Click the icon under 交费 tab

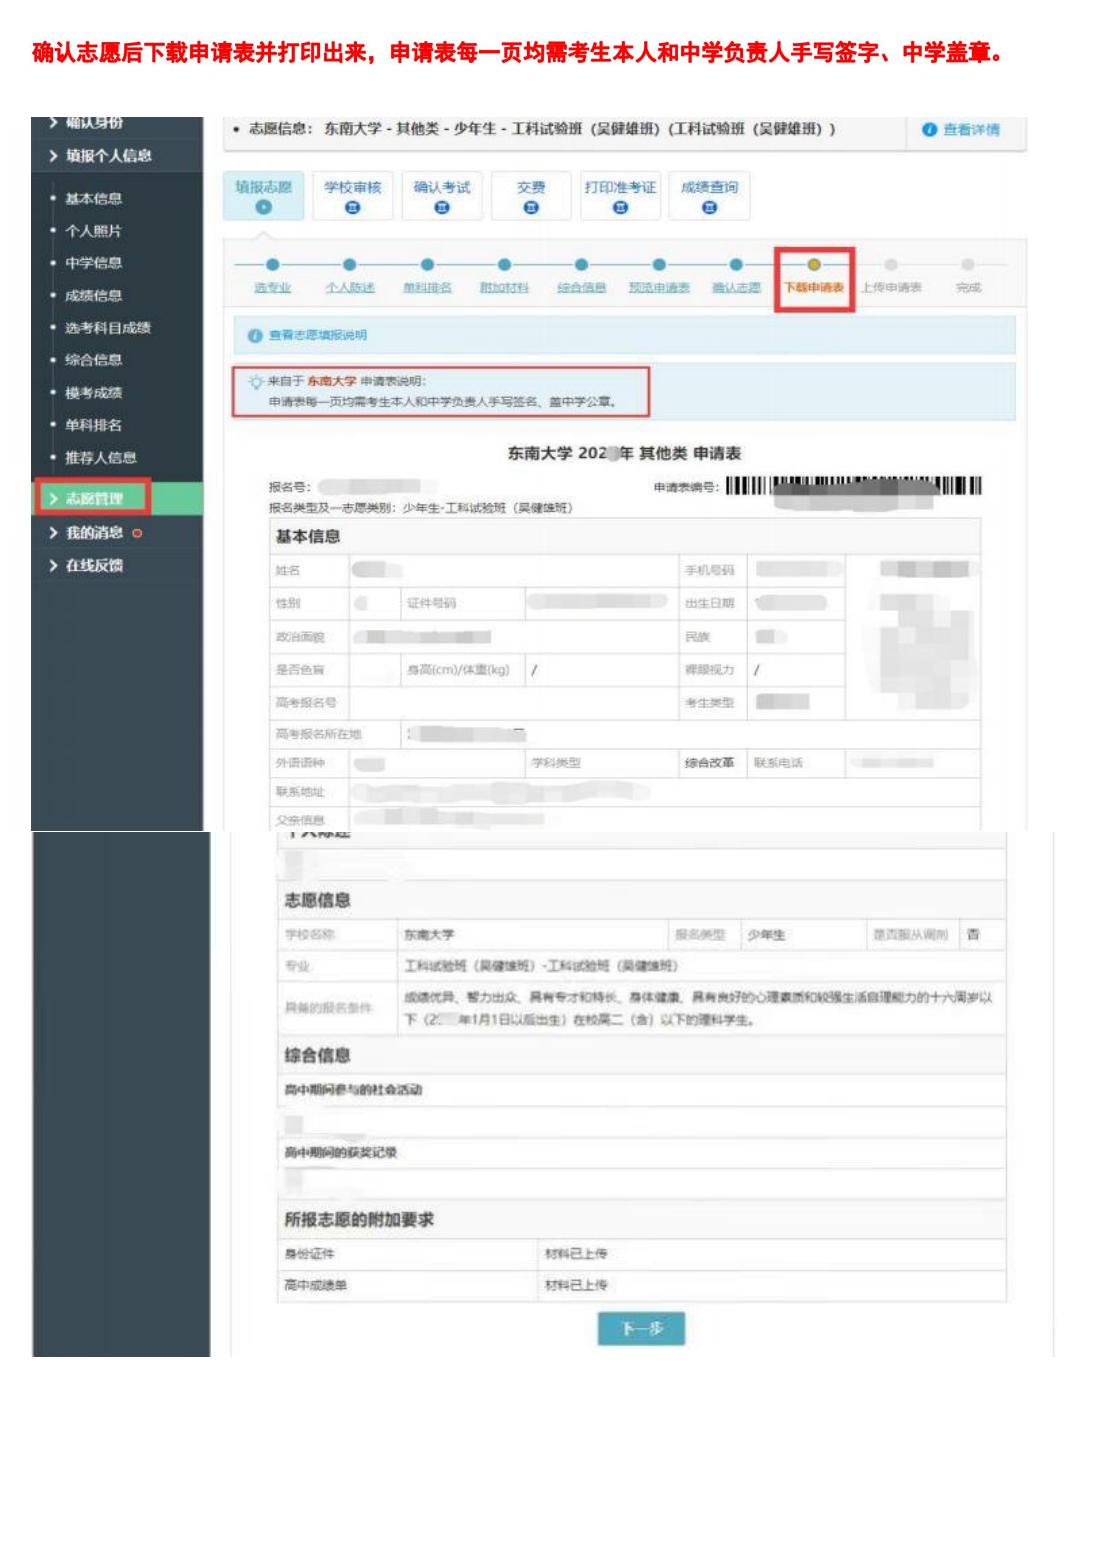(531, 208)
